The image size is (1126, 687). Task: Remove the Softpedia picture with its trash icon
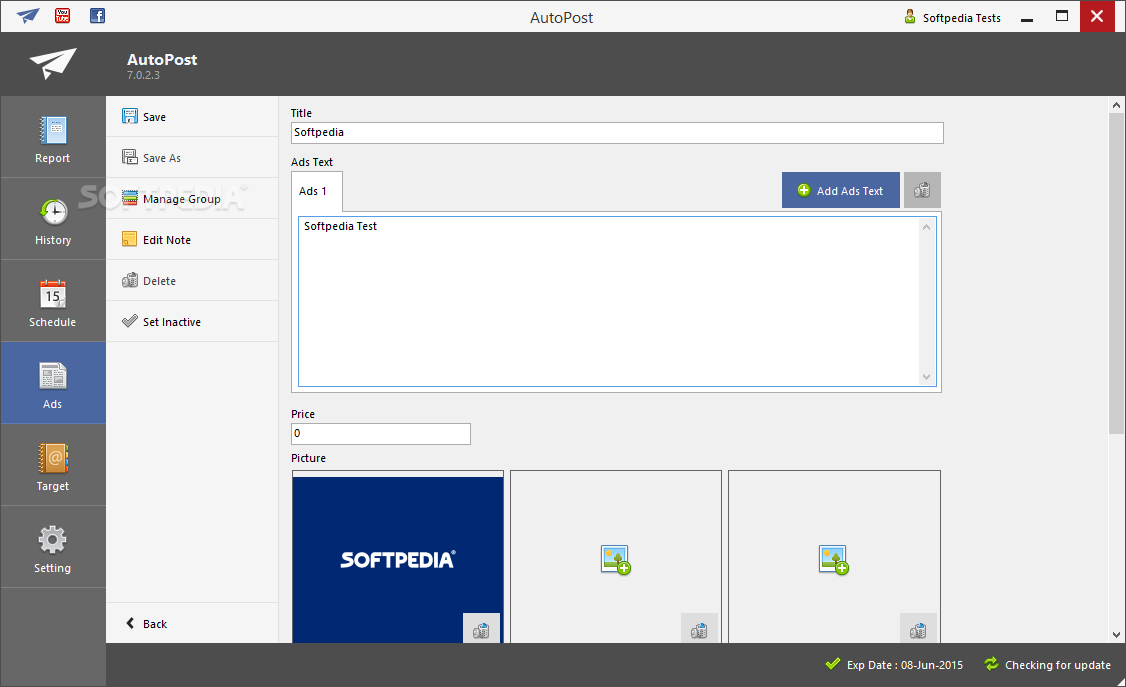pos(481,630)
